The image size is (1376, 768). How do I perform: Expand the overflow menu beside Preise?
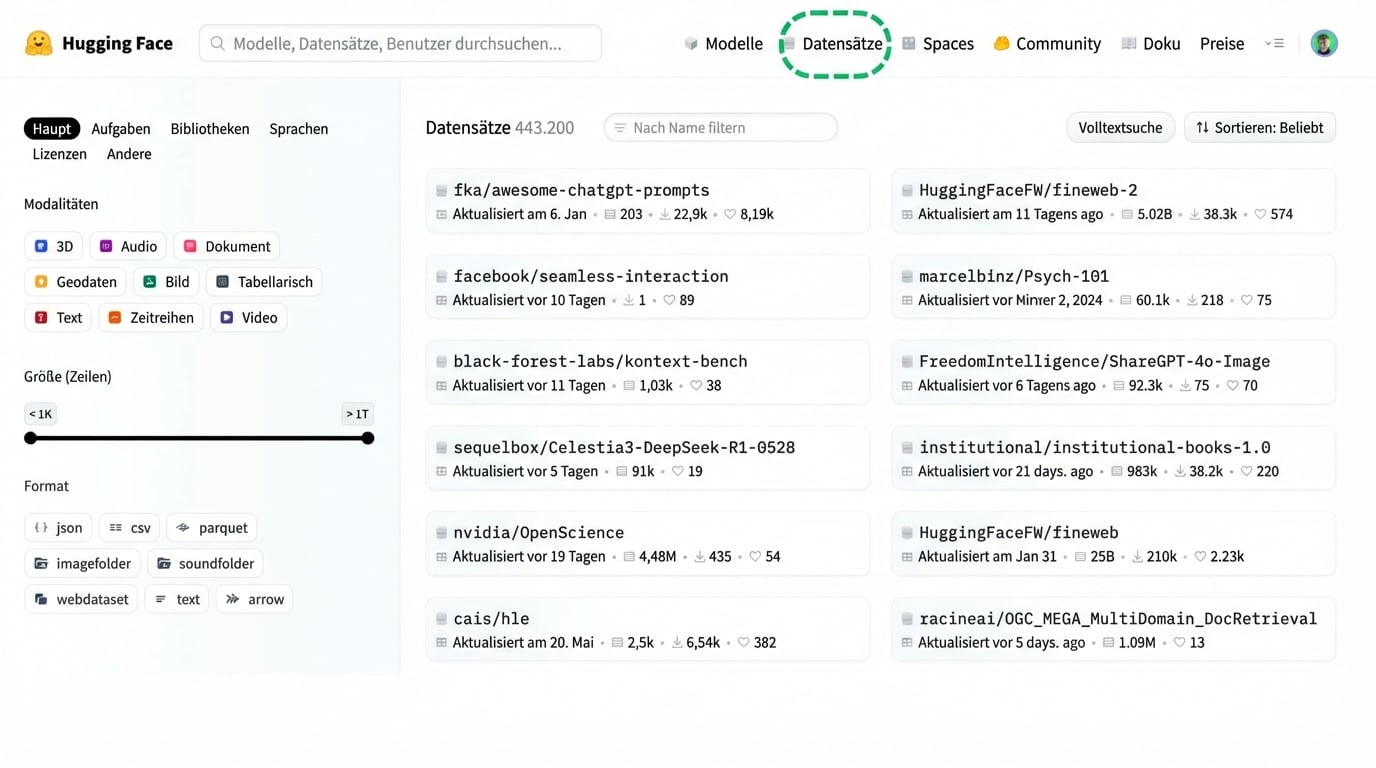(x=1274, y=43)
